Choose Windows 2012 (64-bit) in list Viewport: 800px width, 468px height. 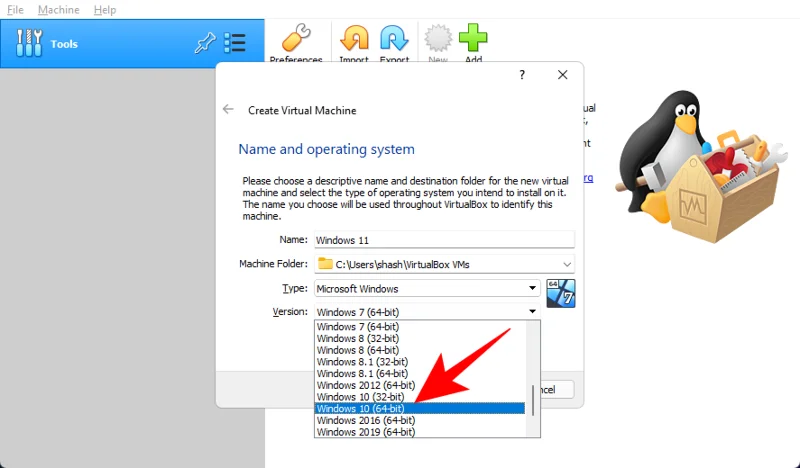click(419, 385)
